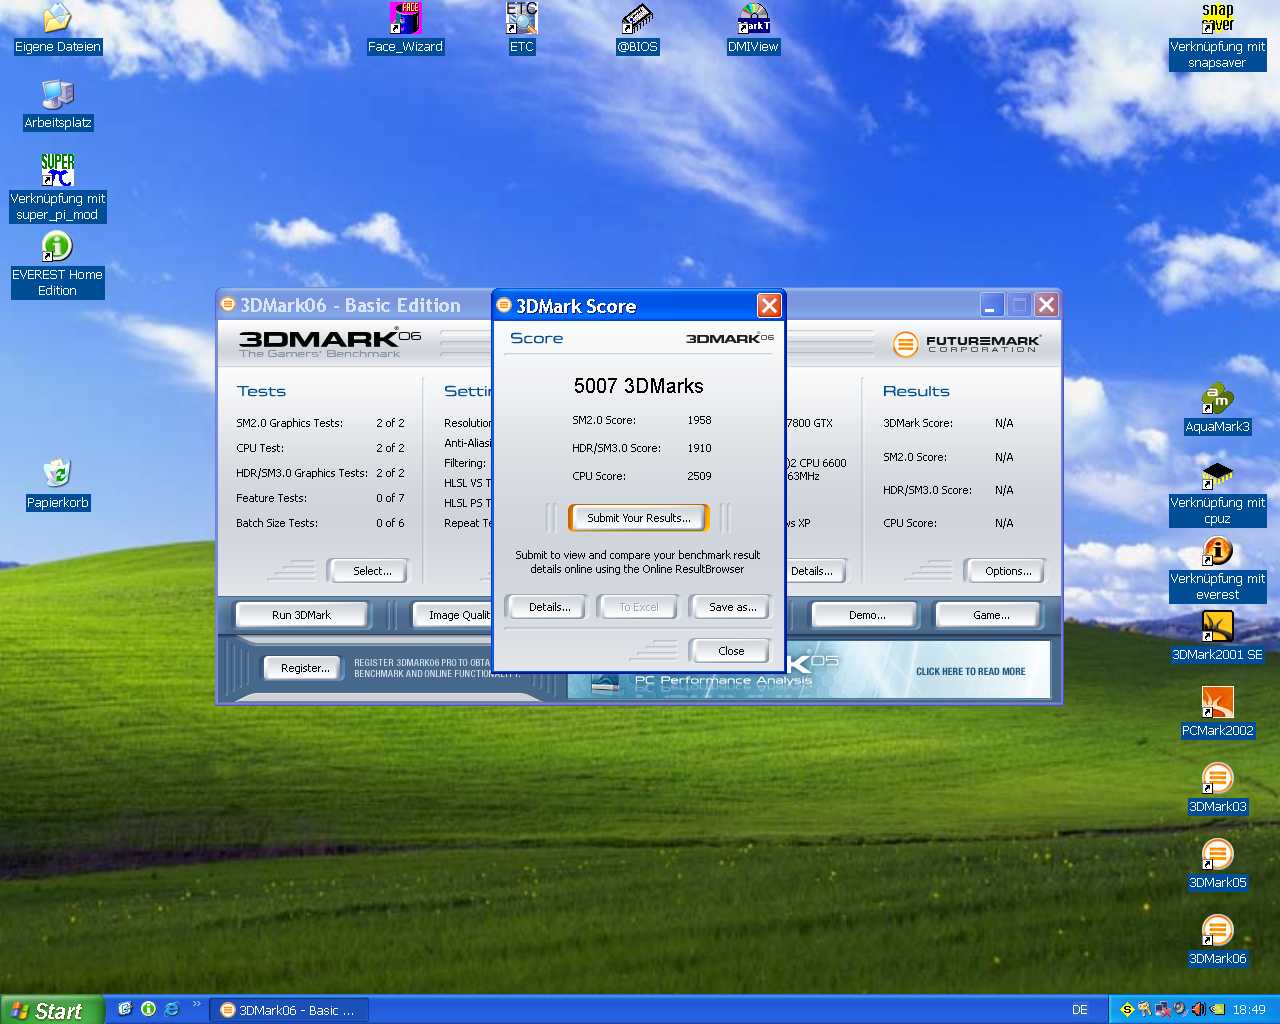The width and height of the screenshot is (1280, 1024).
Task: Click the Start button
Action: point(52,1010)
